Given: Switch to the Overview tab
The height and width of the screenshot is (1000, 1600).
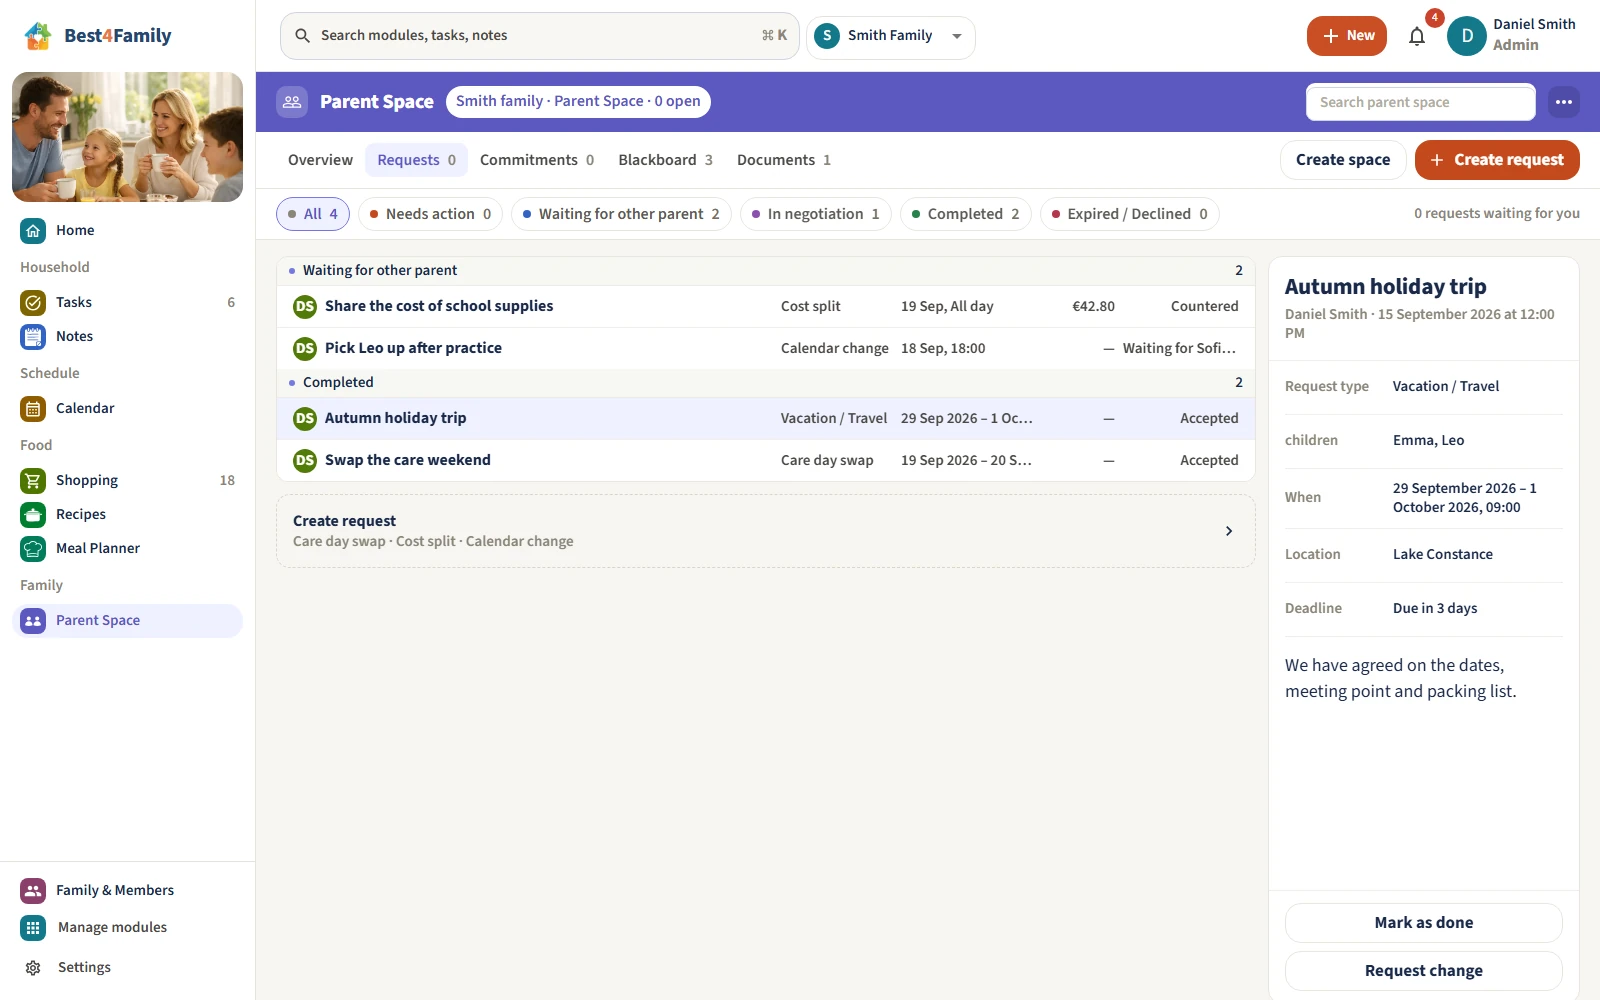Looking at the screenshot, I should pyautogui.click(x=320, y=160).
